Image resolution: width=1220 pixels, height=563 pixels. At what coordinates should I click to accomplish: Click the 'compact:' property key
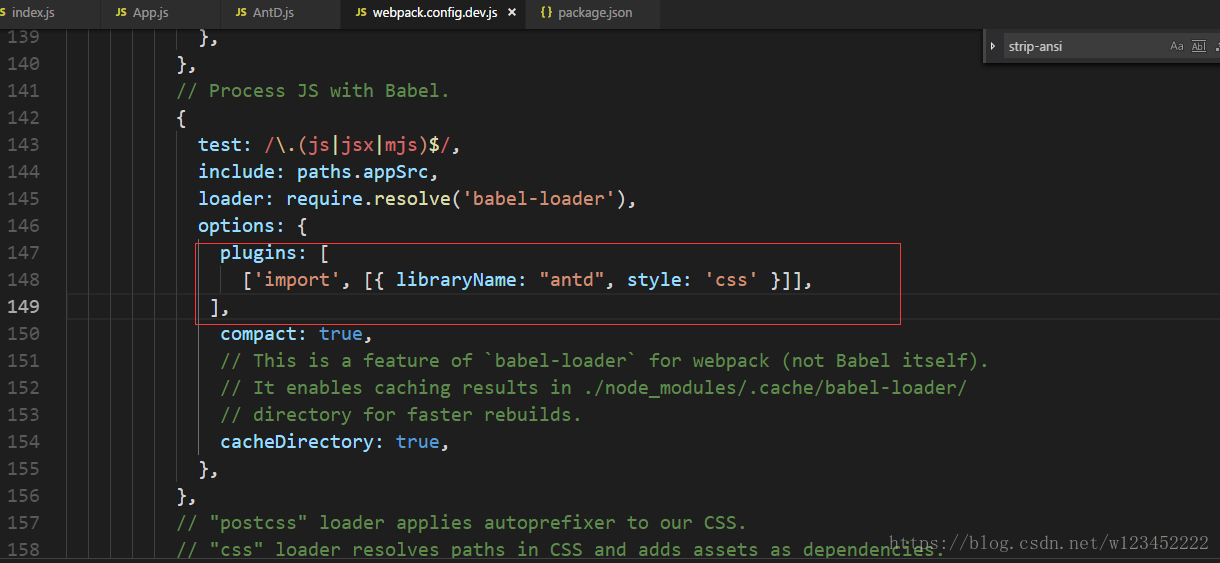tap(264, 334)
